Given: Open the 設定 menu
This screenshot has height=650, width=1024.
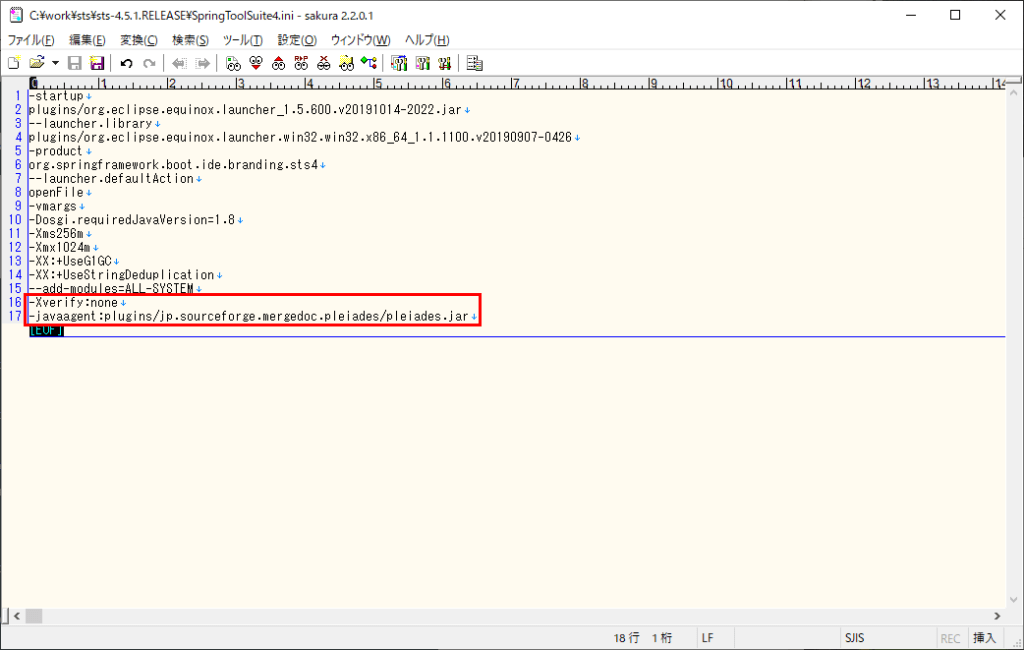Looking at the screenshot, I should pyautogui.click(x=296, y=40).
